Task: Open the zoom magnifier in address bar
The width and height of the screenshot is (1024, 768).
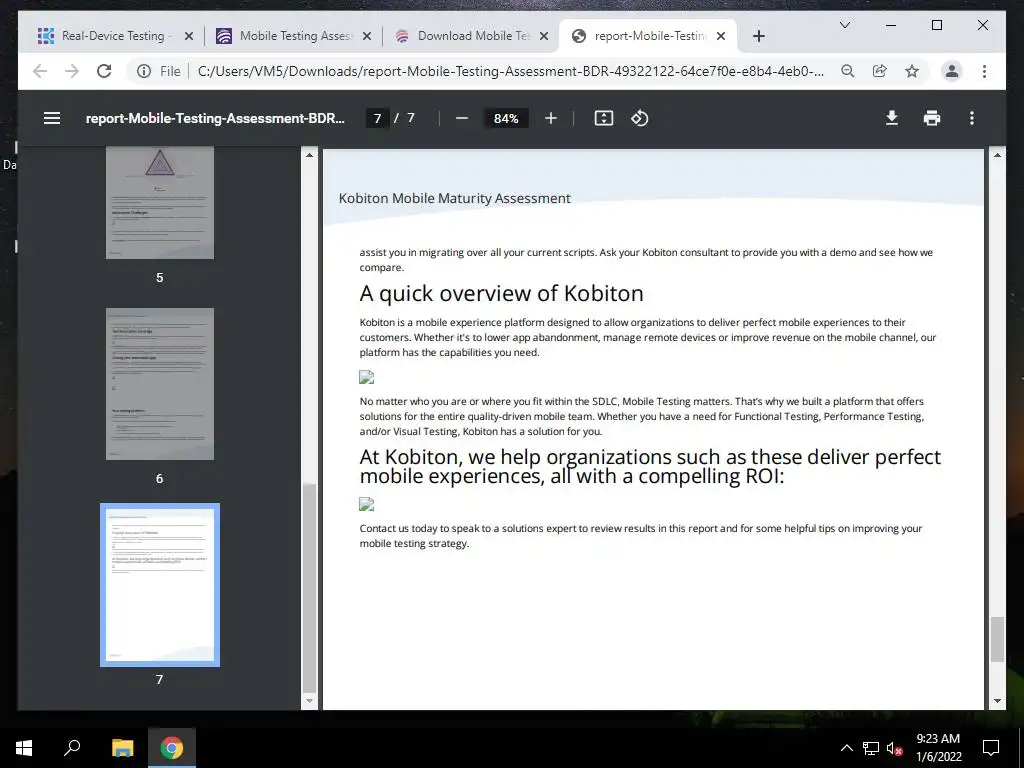Action: (x=848, y=71)
